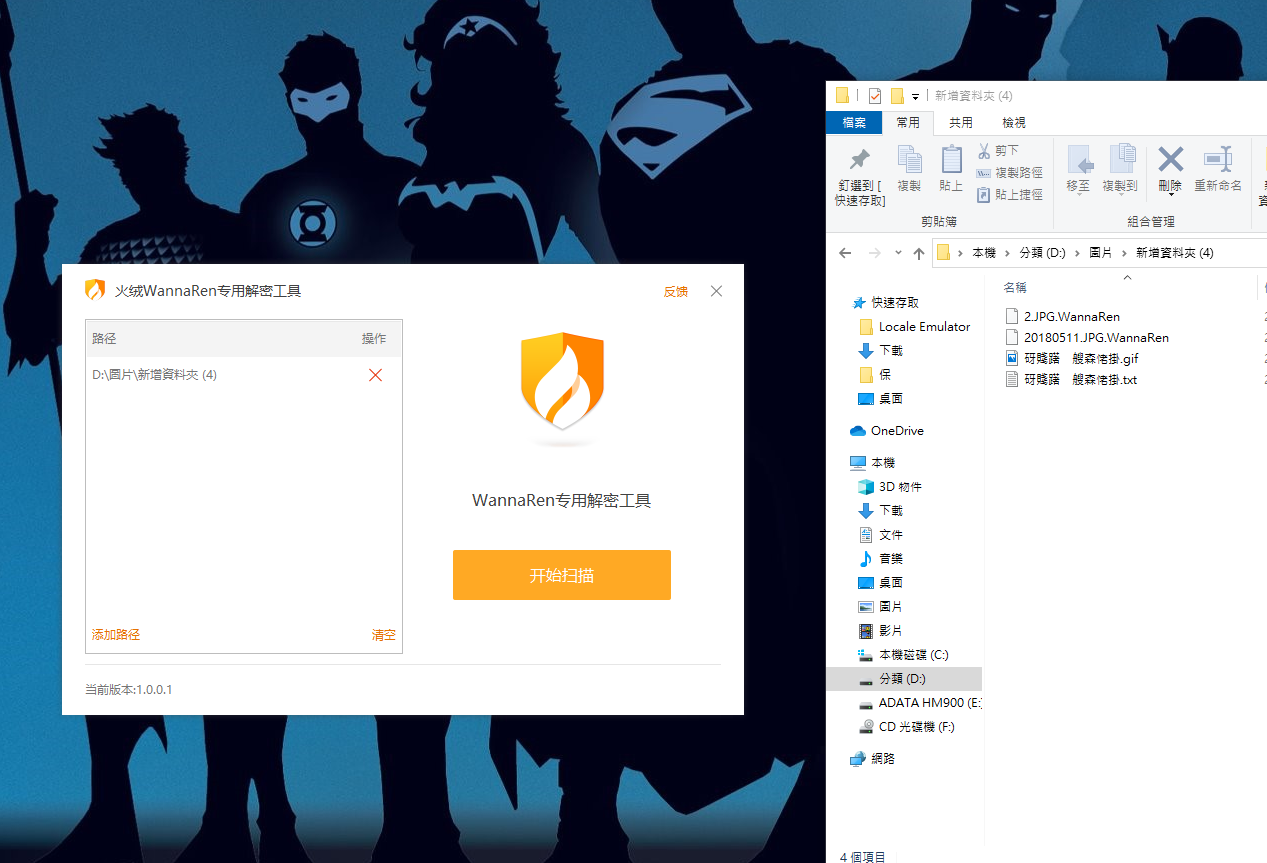
Task: Select the .gif file in the file list
Action: 1081,359
